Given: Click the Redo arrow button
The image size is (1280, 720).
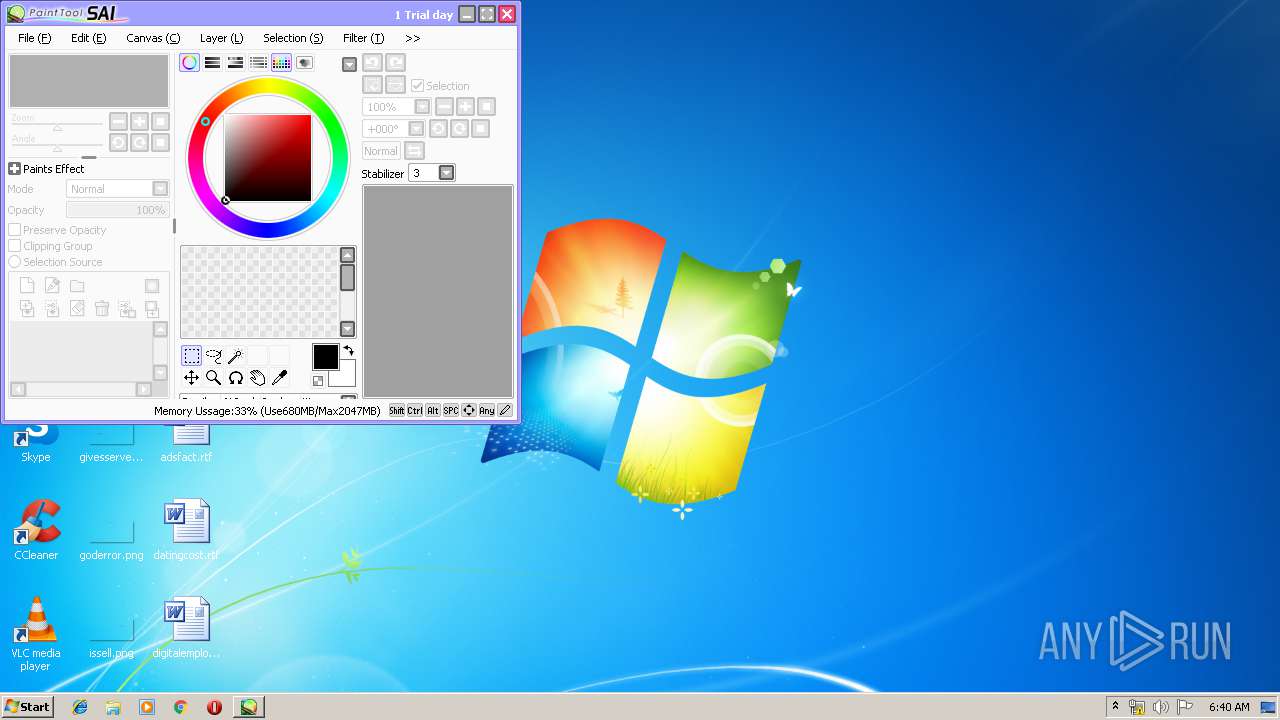Looking at the screenshot, I should point(395,63).
